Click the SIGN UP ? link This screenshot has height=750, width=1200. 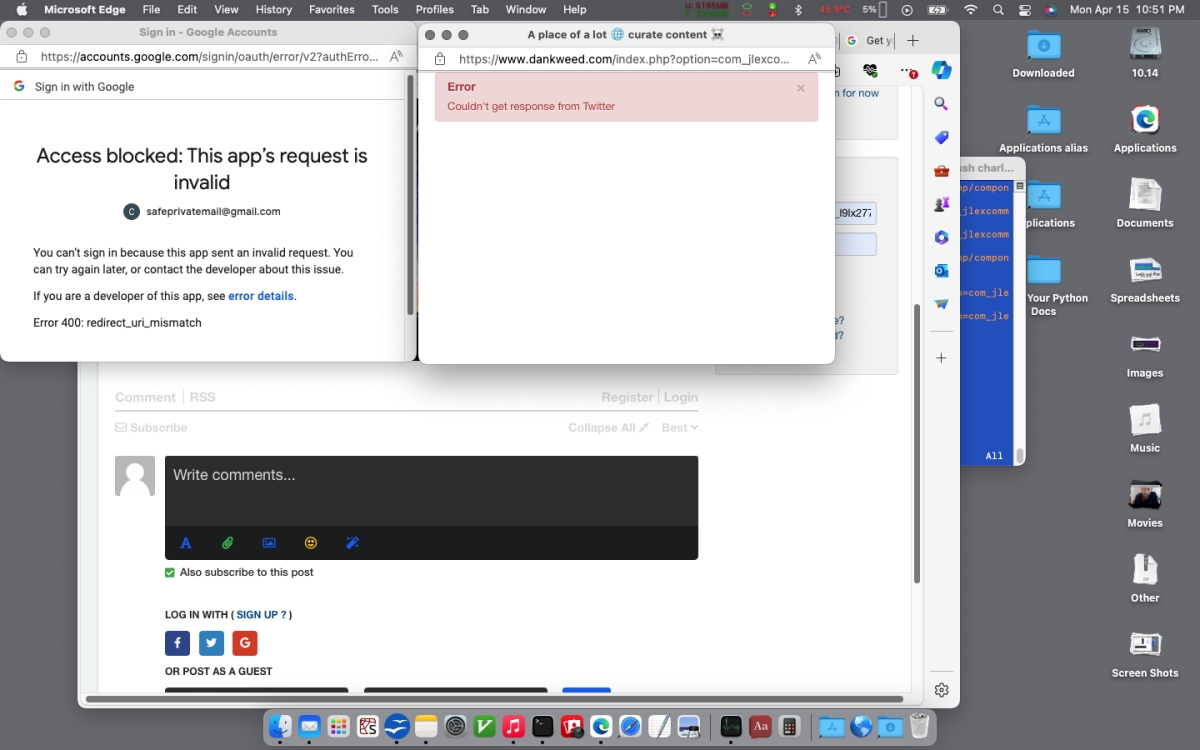(x=261, y=615)
